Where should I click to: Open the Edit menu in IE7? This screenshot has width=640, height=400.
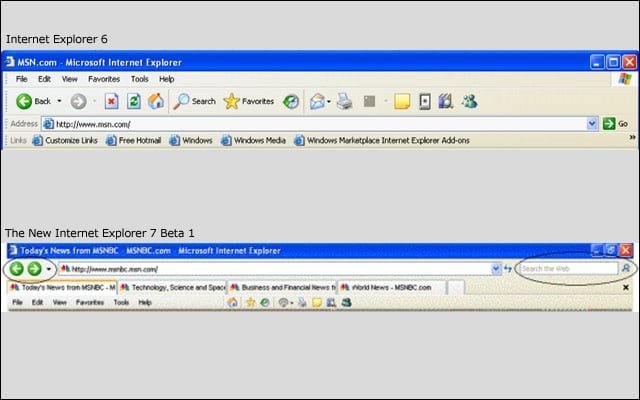38,302
